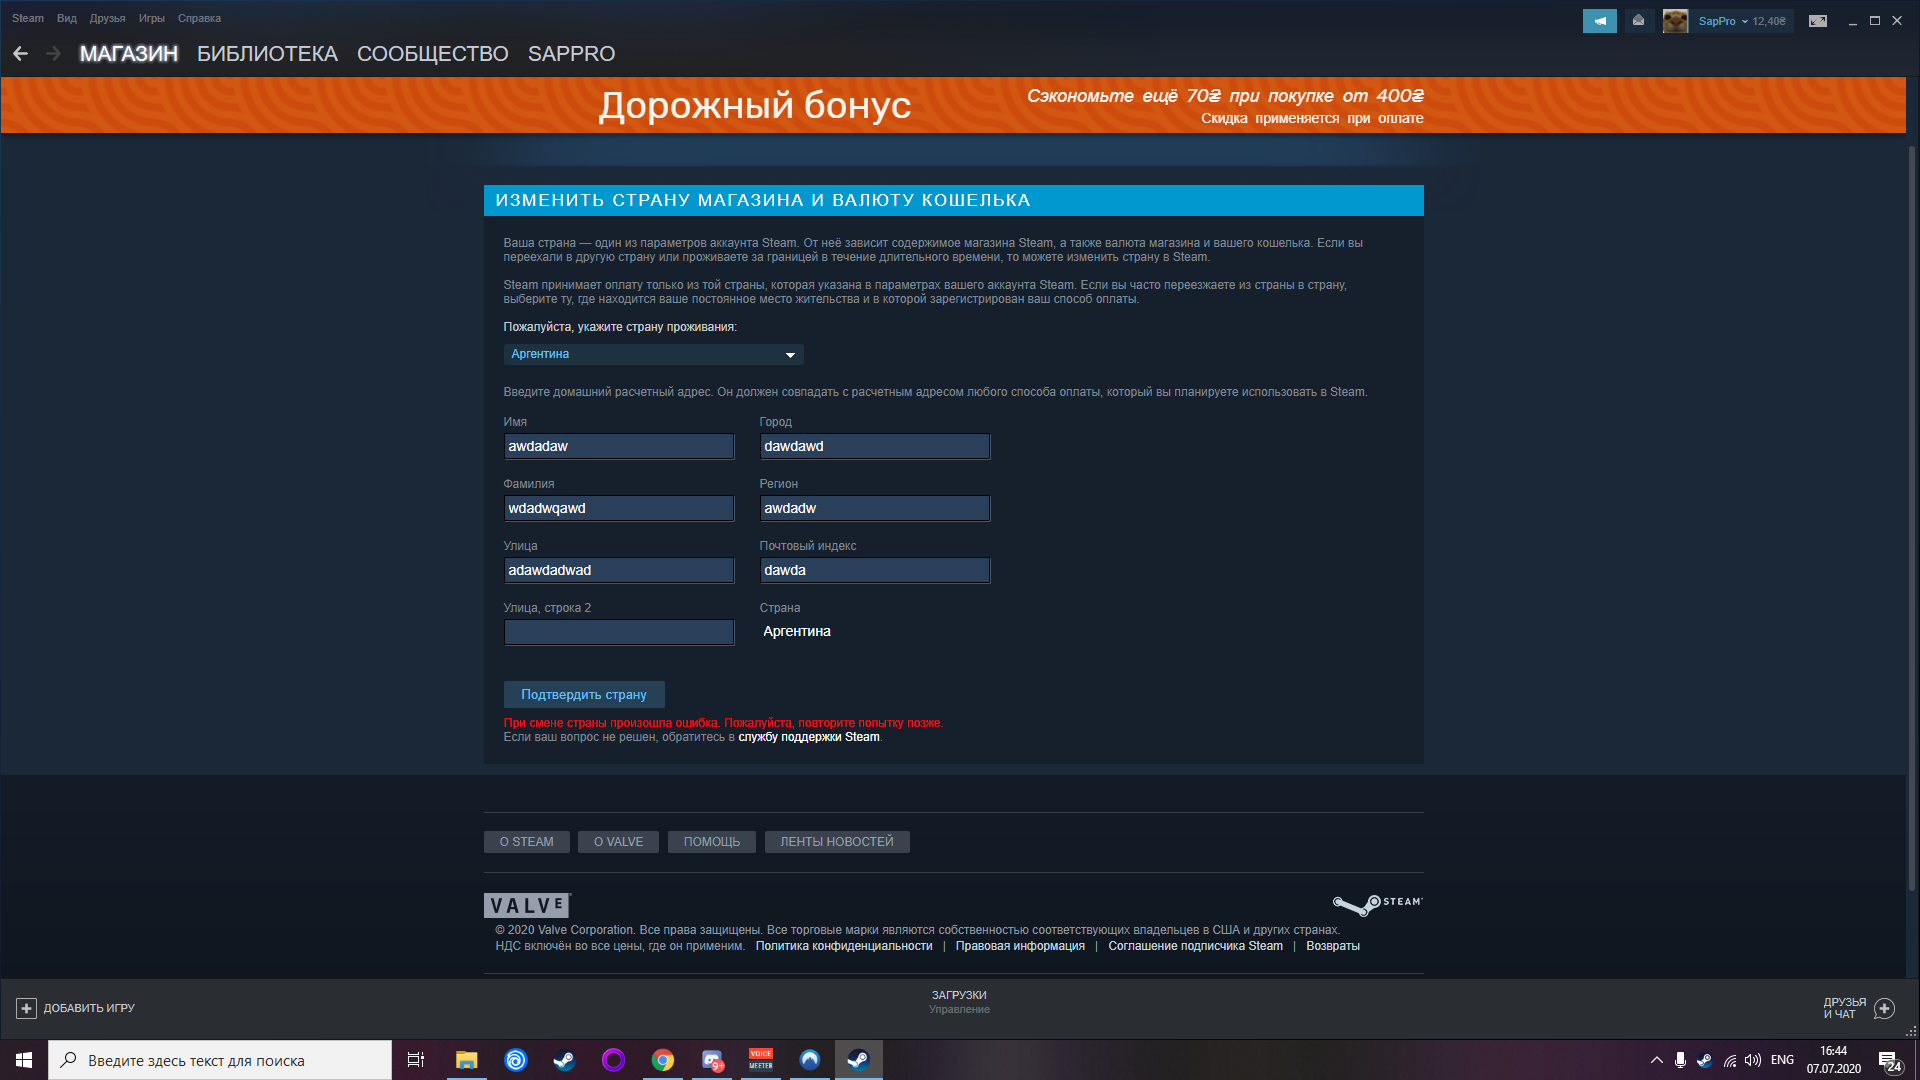
Task: Open the blue round app on taskbar
Action: pyautogui.click(x=810, y=1060)
